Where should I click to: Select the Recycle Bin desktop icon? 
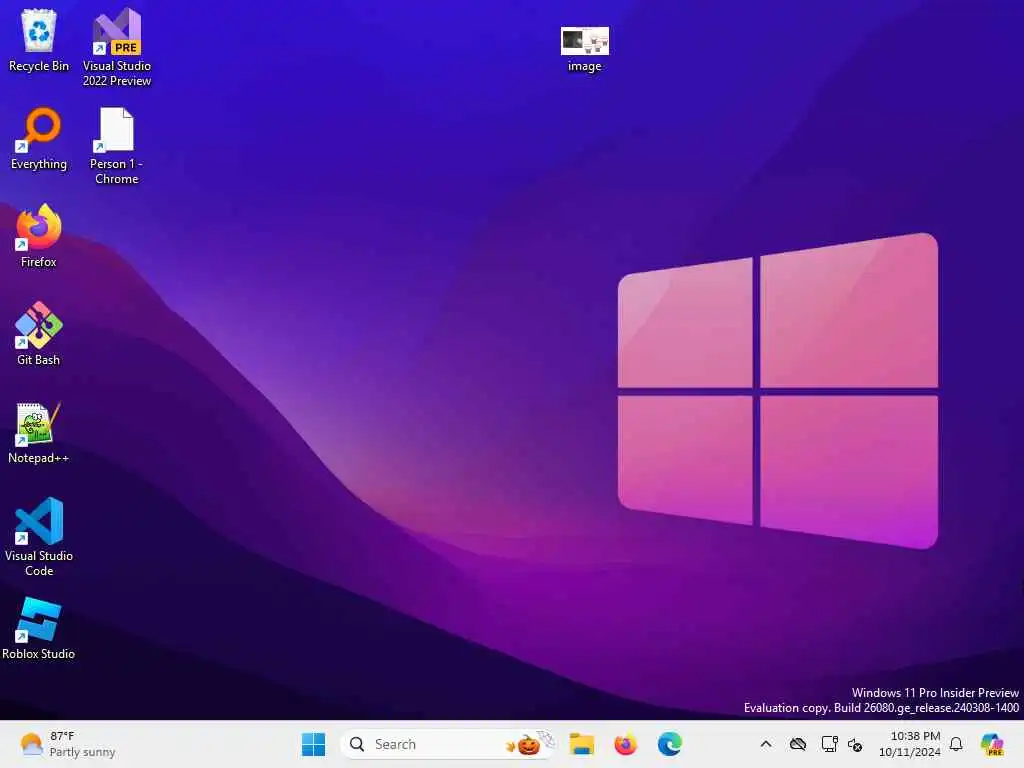click(x=39, y=40)
